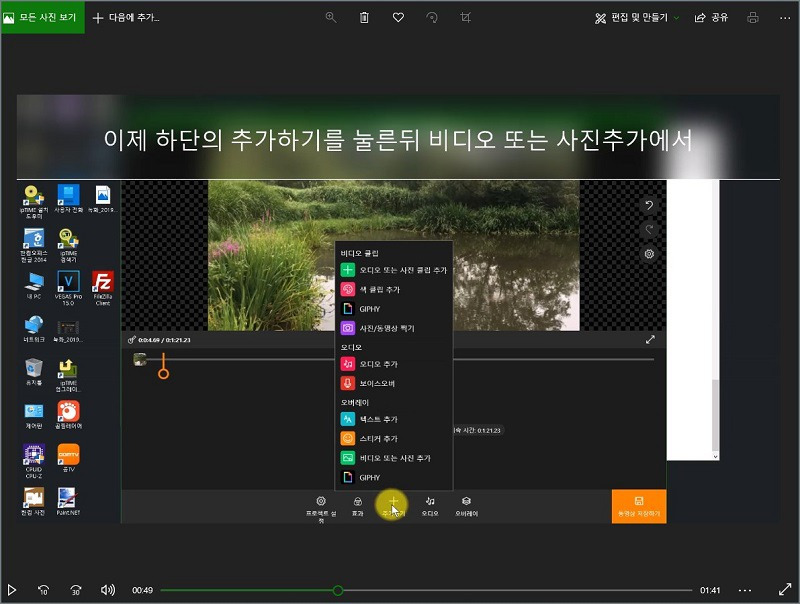Click the zoom magnifier icon in top toolbar
Viewport: 800px width, 604px height.
pyautogui.click(x=331, y=17)
